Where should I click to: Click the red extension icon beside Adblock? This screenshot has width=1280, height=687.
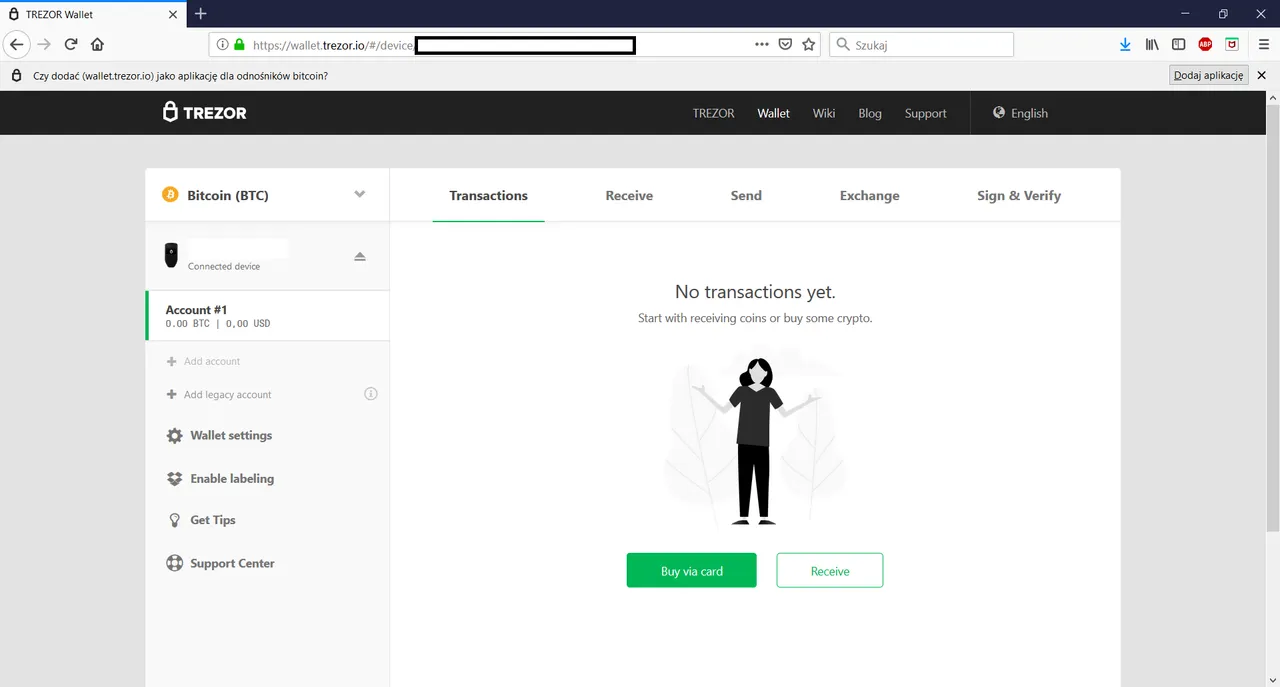click(1232, 44)
